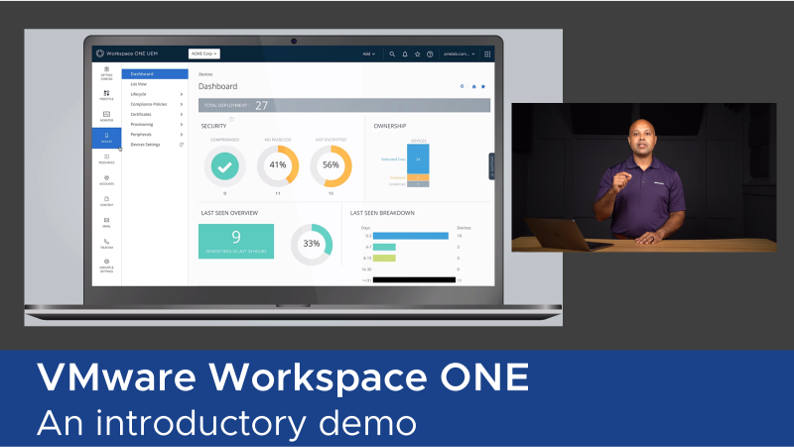Click the Devices breadcrumb link

click(x=206, y=74)
